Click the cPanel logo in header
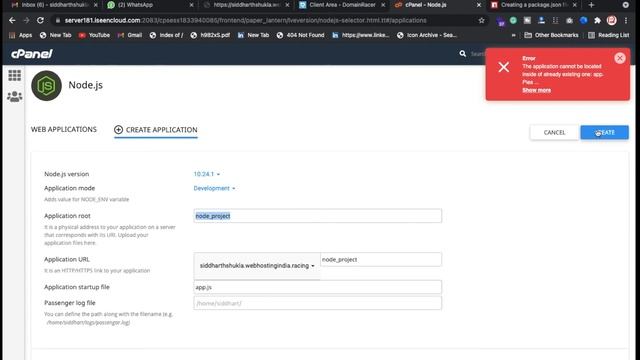This screenshot has height=360, width=640. click(x=32, y=53)
